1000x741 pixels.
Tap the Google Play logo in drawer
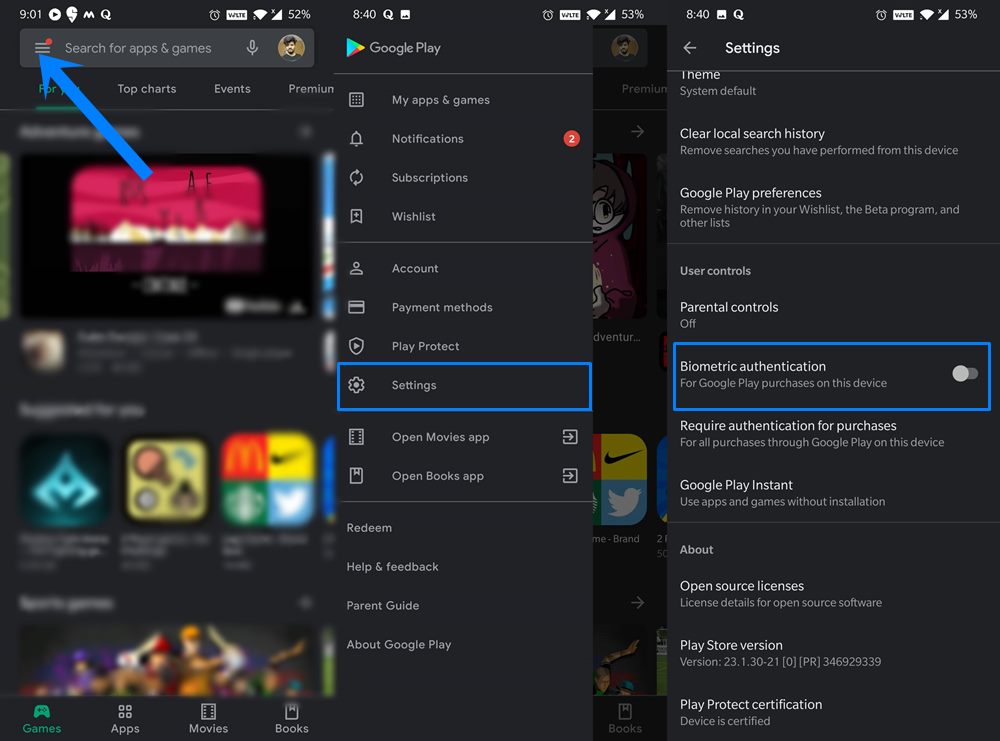click(x=393, y=48)
